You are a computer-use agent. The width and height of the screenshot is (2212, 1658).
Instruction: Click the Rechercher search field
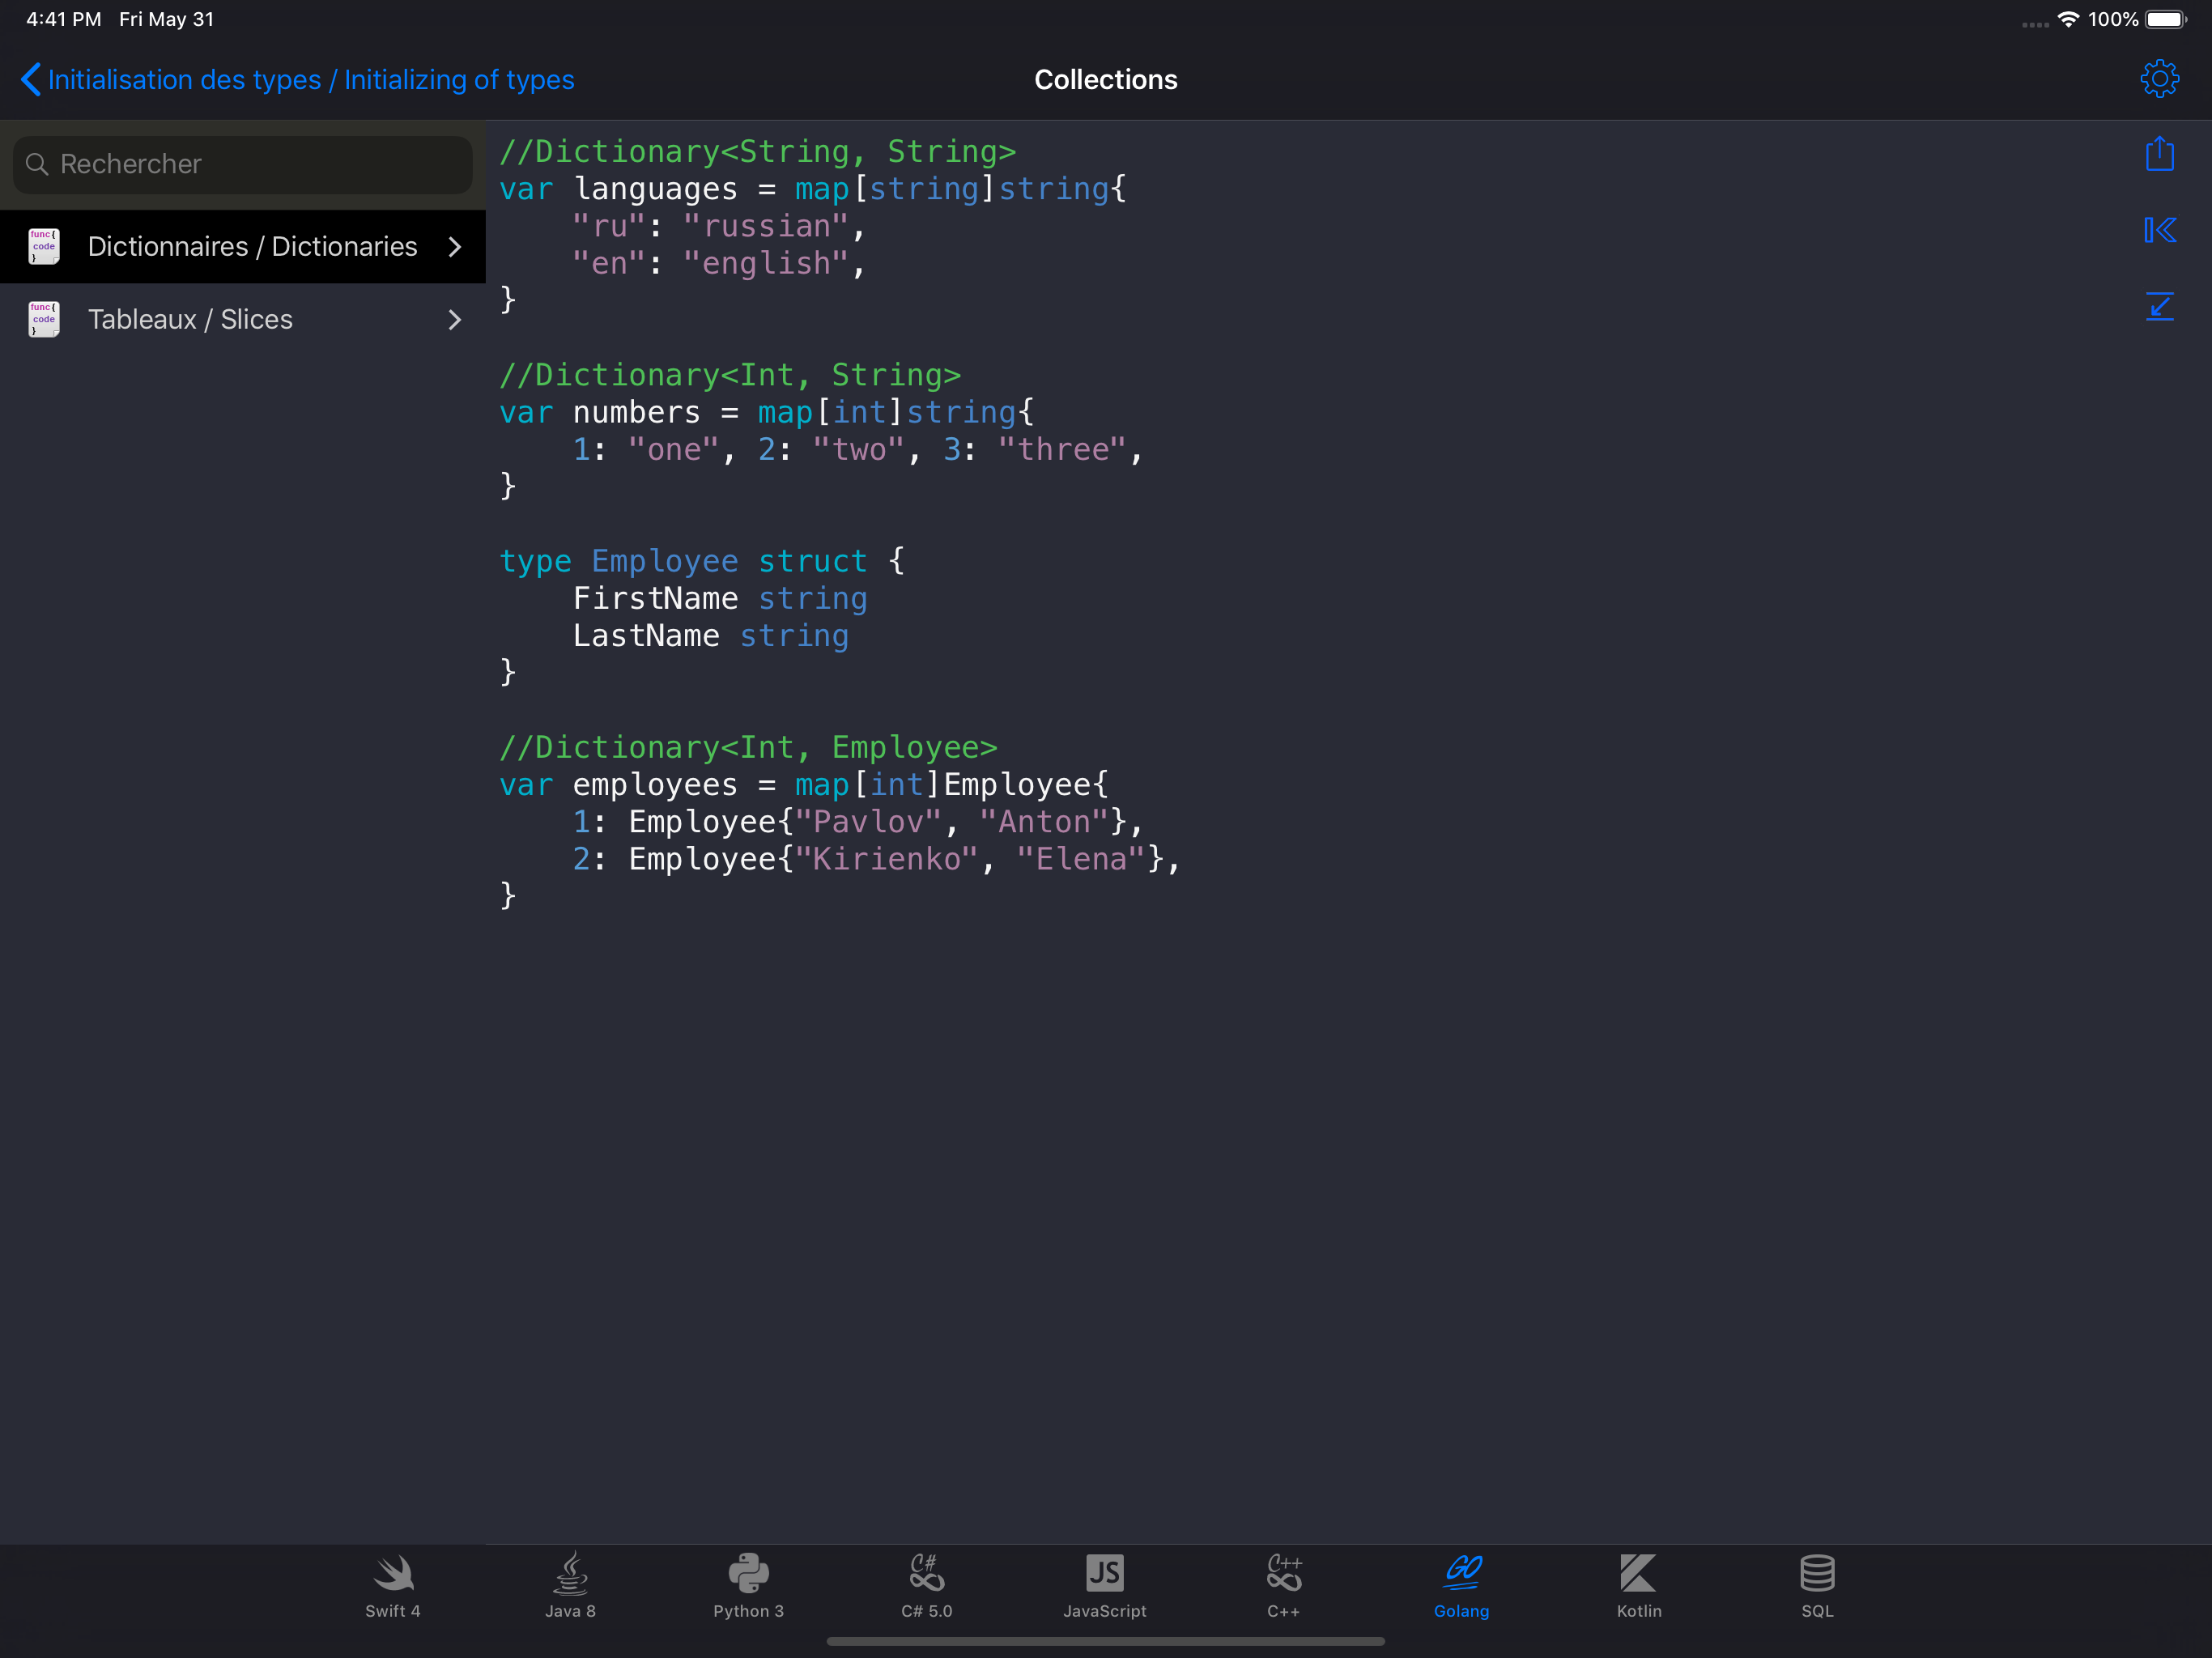point(242,164)
